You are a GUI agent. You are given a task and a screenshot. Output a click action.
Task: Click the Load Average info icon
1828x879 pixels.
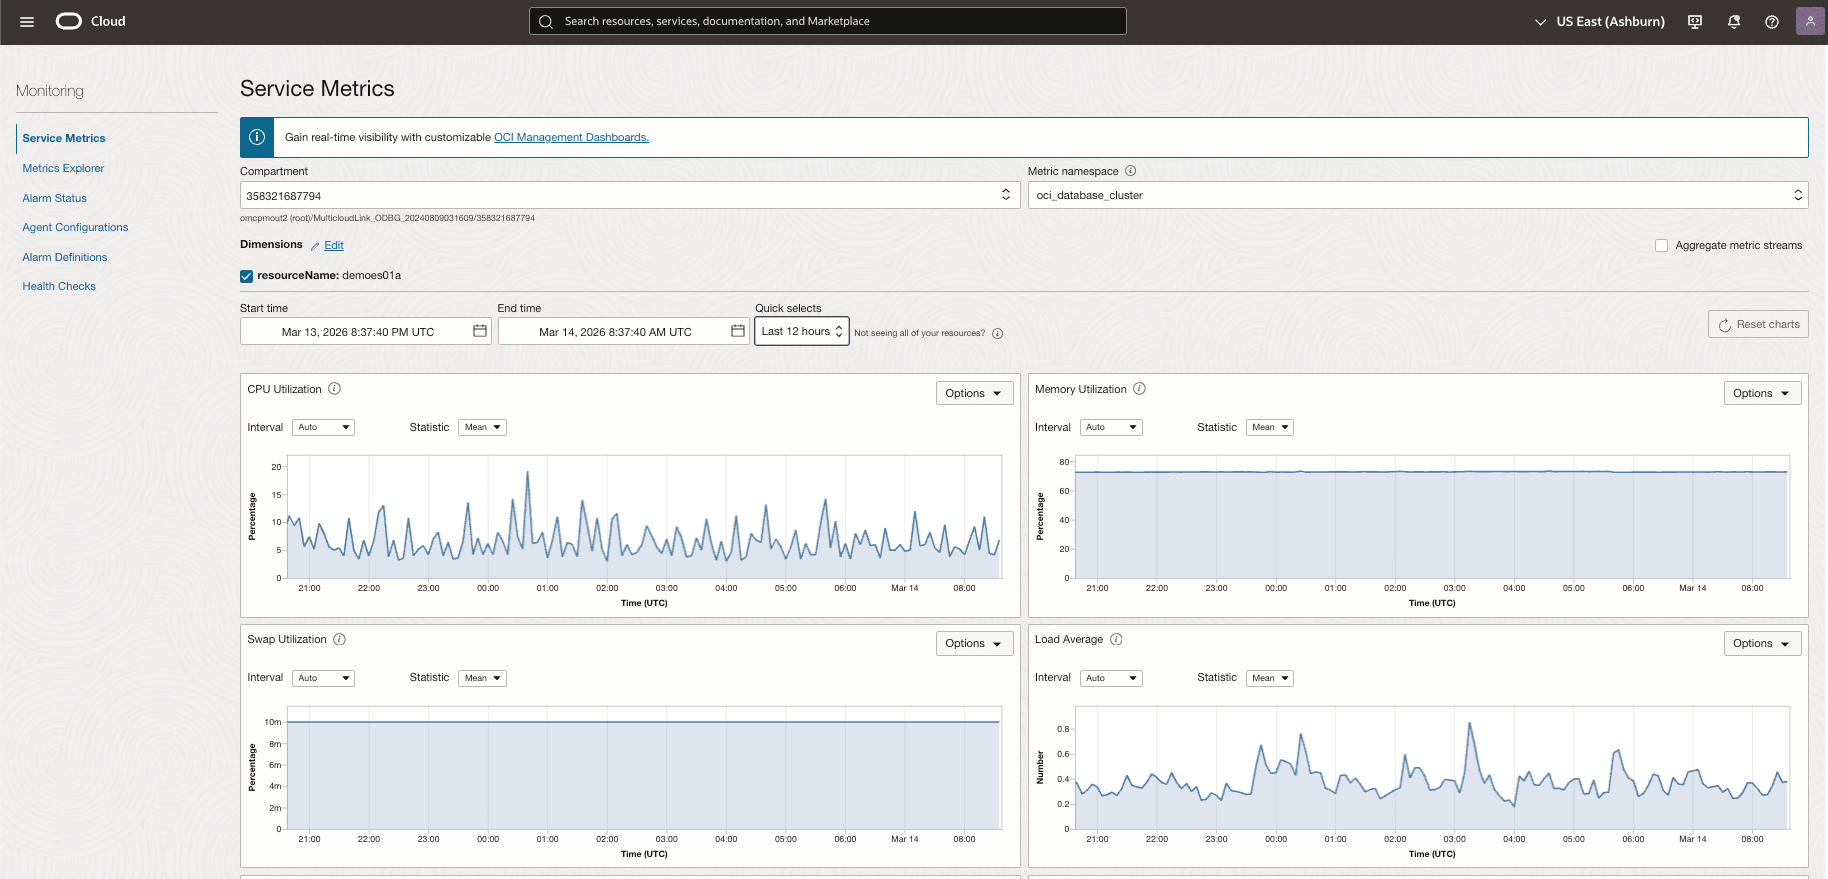1116,639
